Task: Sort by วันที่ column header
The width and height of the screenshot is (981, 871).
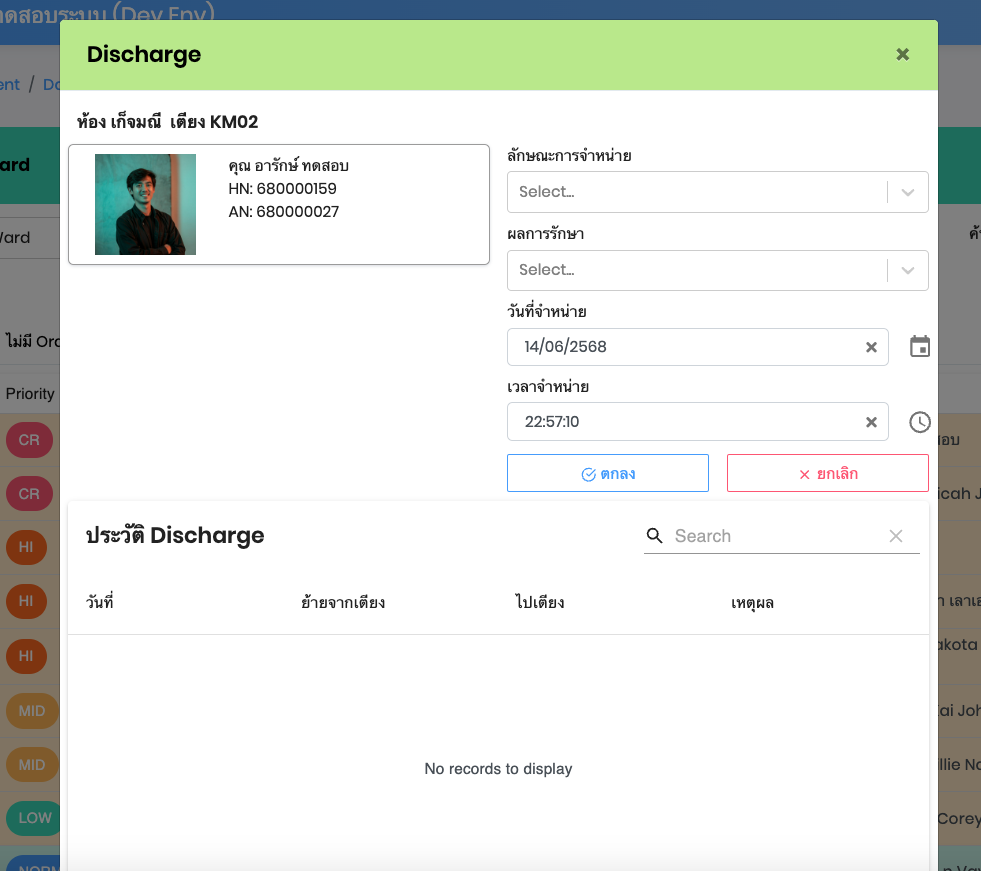Action: point(100,602)
